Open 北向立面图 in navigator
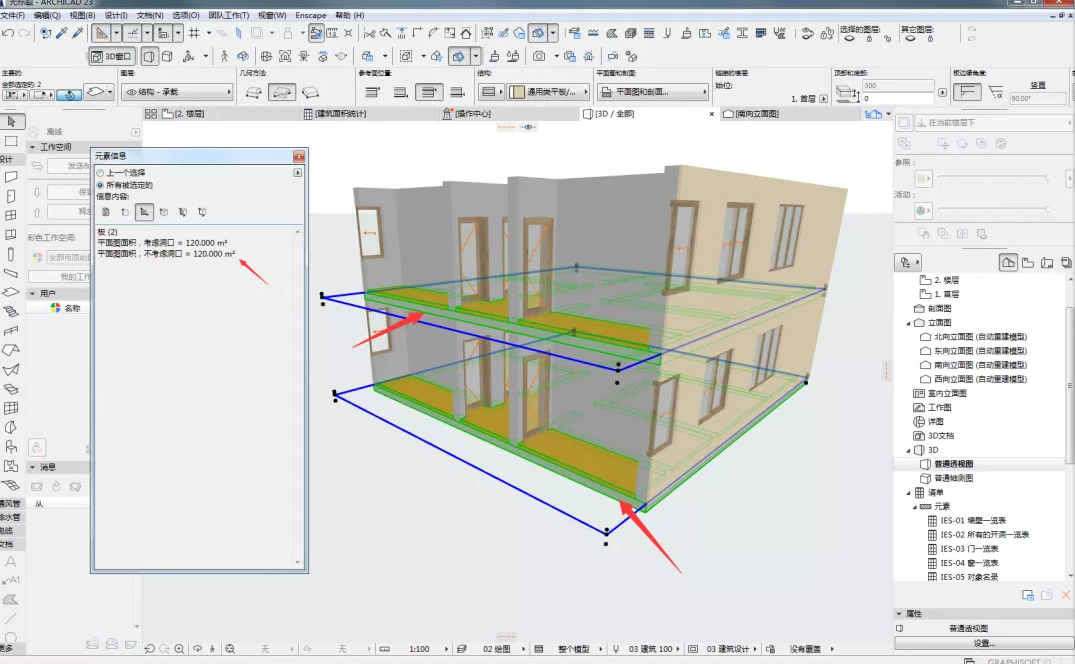The height and width of the screenshot is (664, 1075). pos(980,337)
